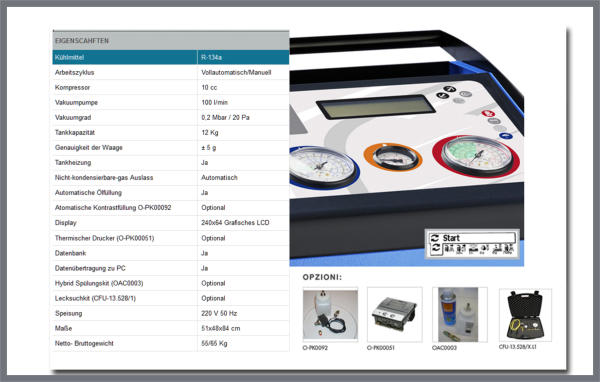The width and height of the screenshot is (600, 382).
Task: Click the OPZIONI heading
Action: click(322, 277)
